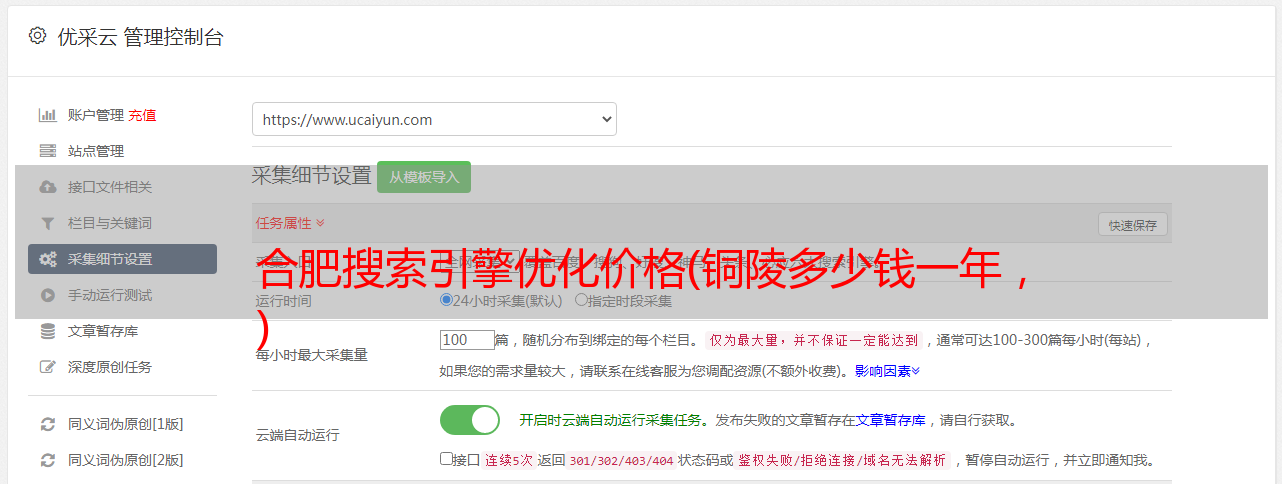Open 账户管理 in the sidebar

(x=96, y=115)
